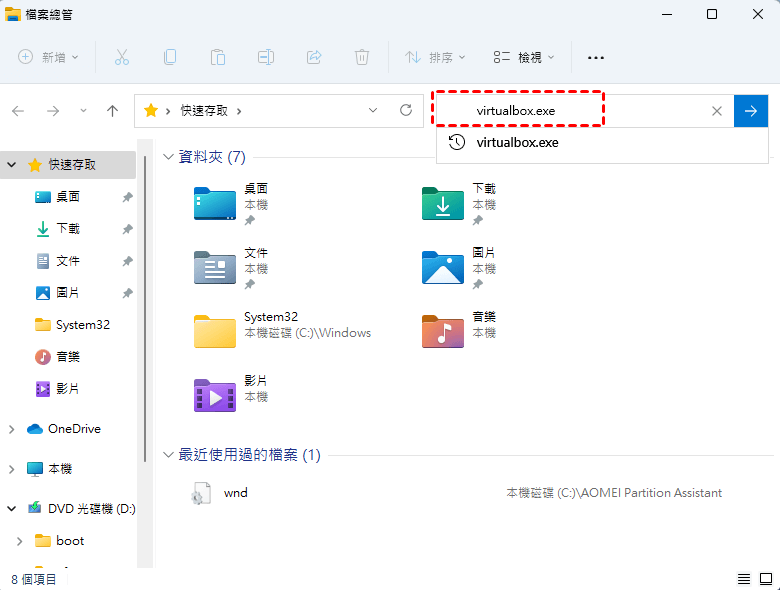Image resolution: width=780 pixels, height=590 pixels.
Task: Clear the search box with X
Action: (x=716, y=111)
